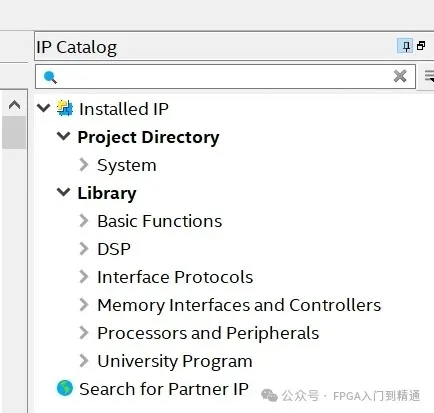Screen dimensions: 434x413
Task: Click the Installed IP chip icon
Action: click(65, 108)
